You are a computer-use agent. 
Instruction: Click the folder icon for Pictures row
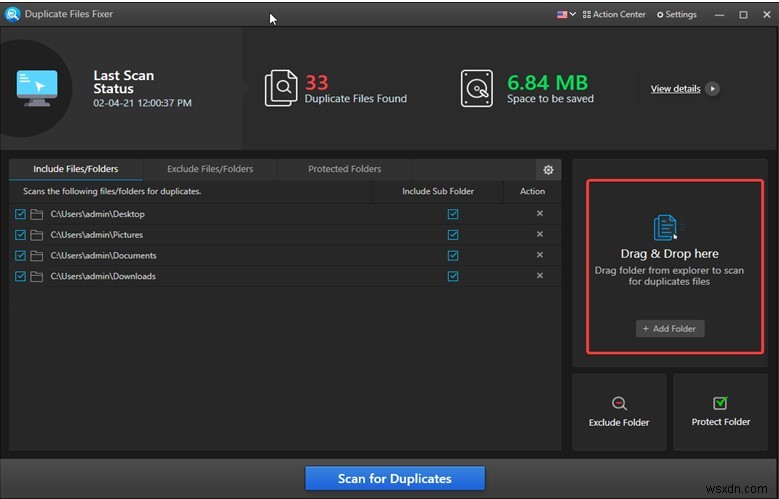(36, 235)
